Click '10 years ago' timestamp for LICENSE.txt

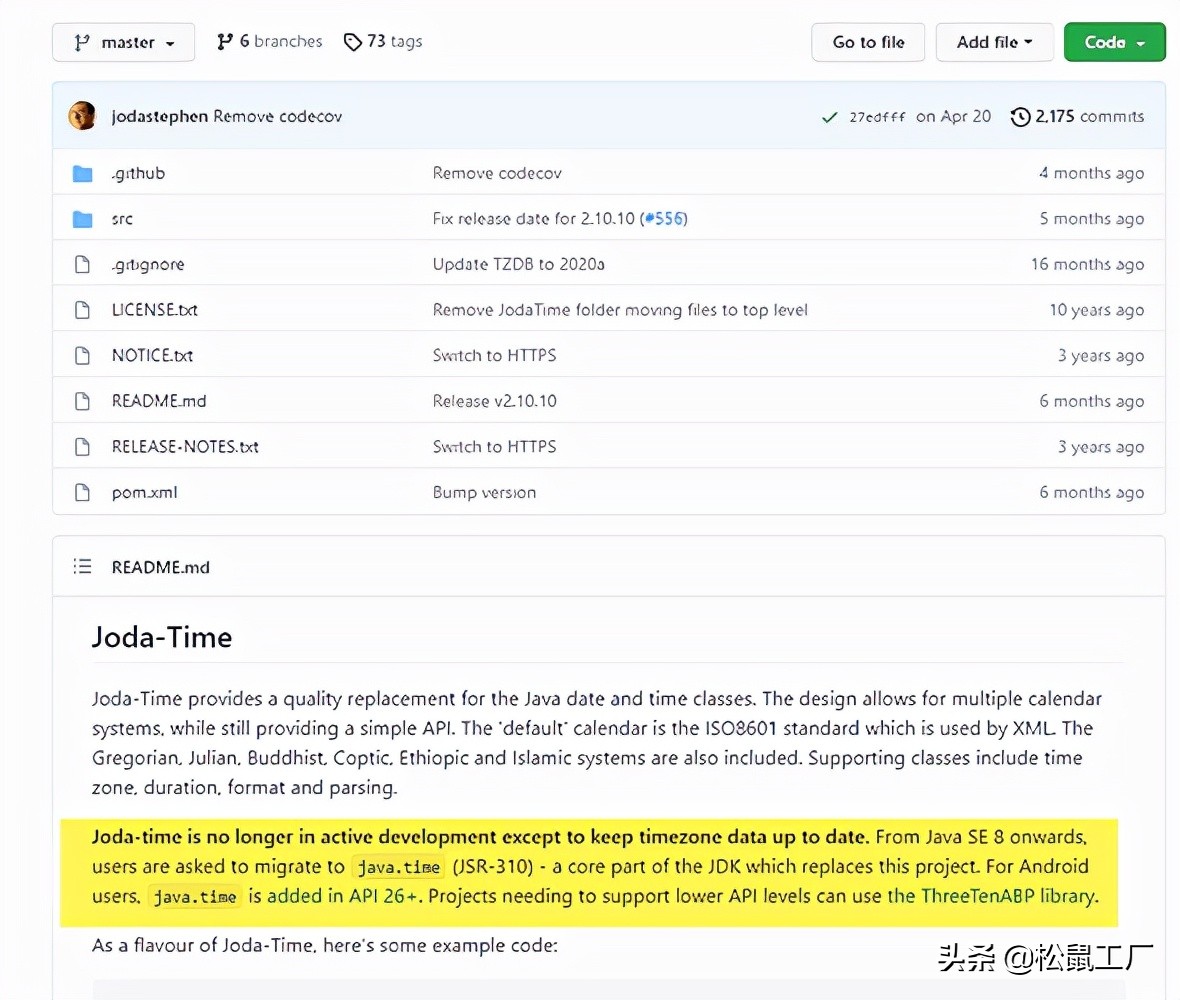[1096, 310]
